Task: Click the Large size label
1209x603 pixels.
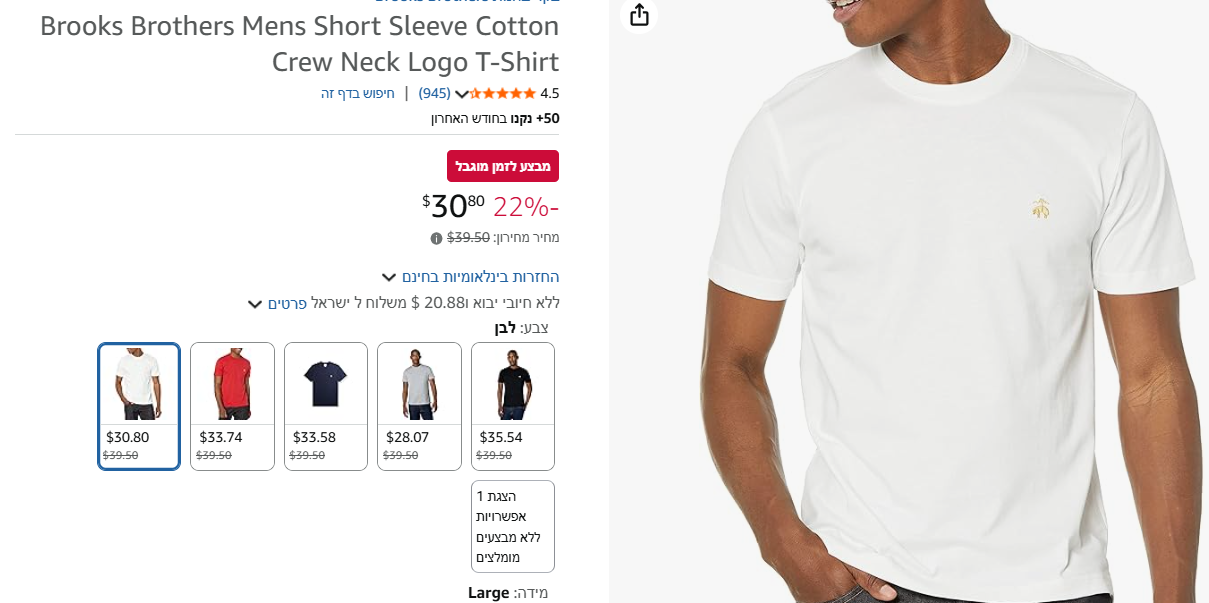Action: [489, 593]
